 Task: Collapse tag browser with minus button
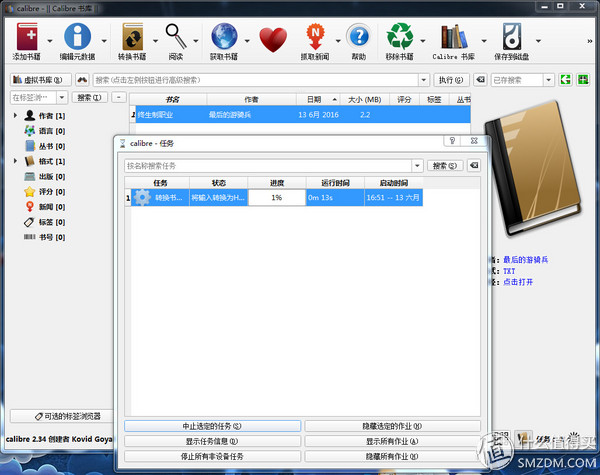[x=119, y=97]
